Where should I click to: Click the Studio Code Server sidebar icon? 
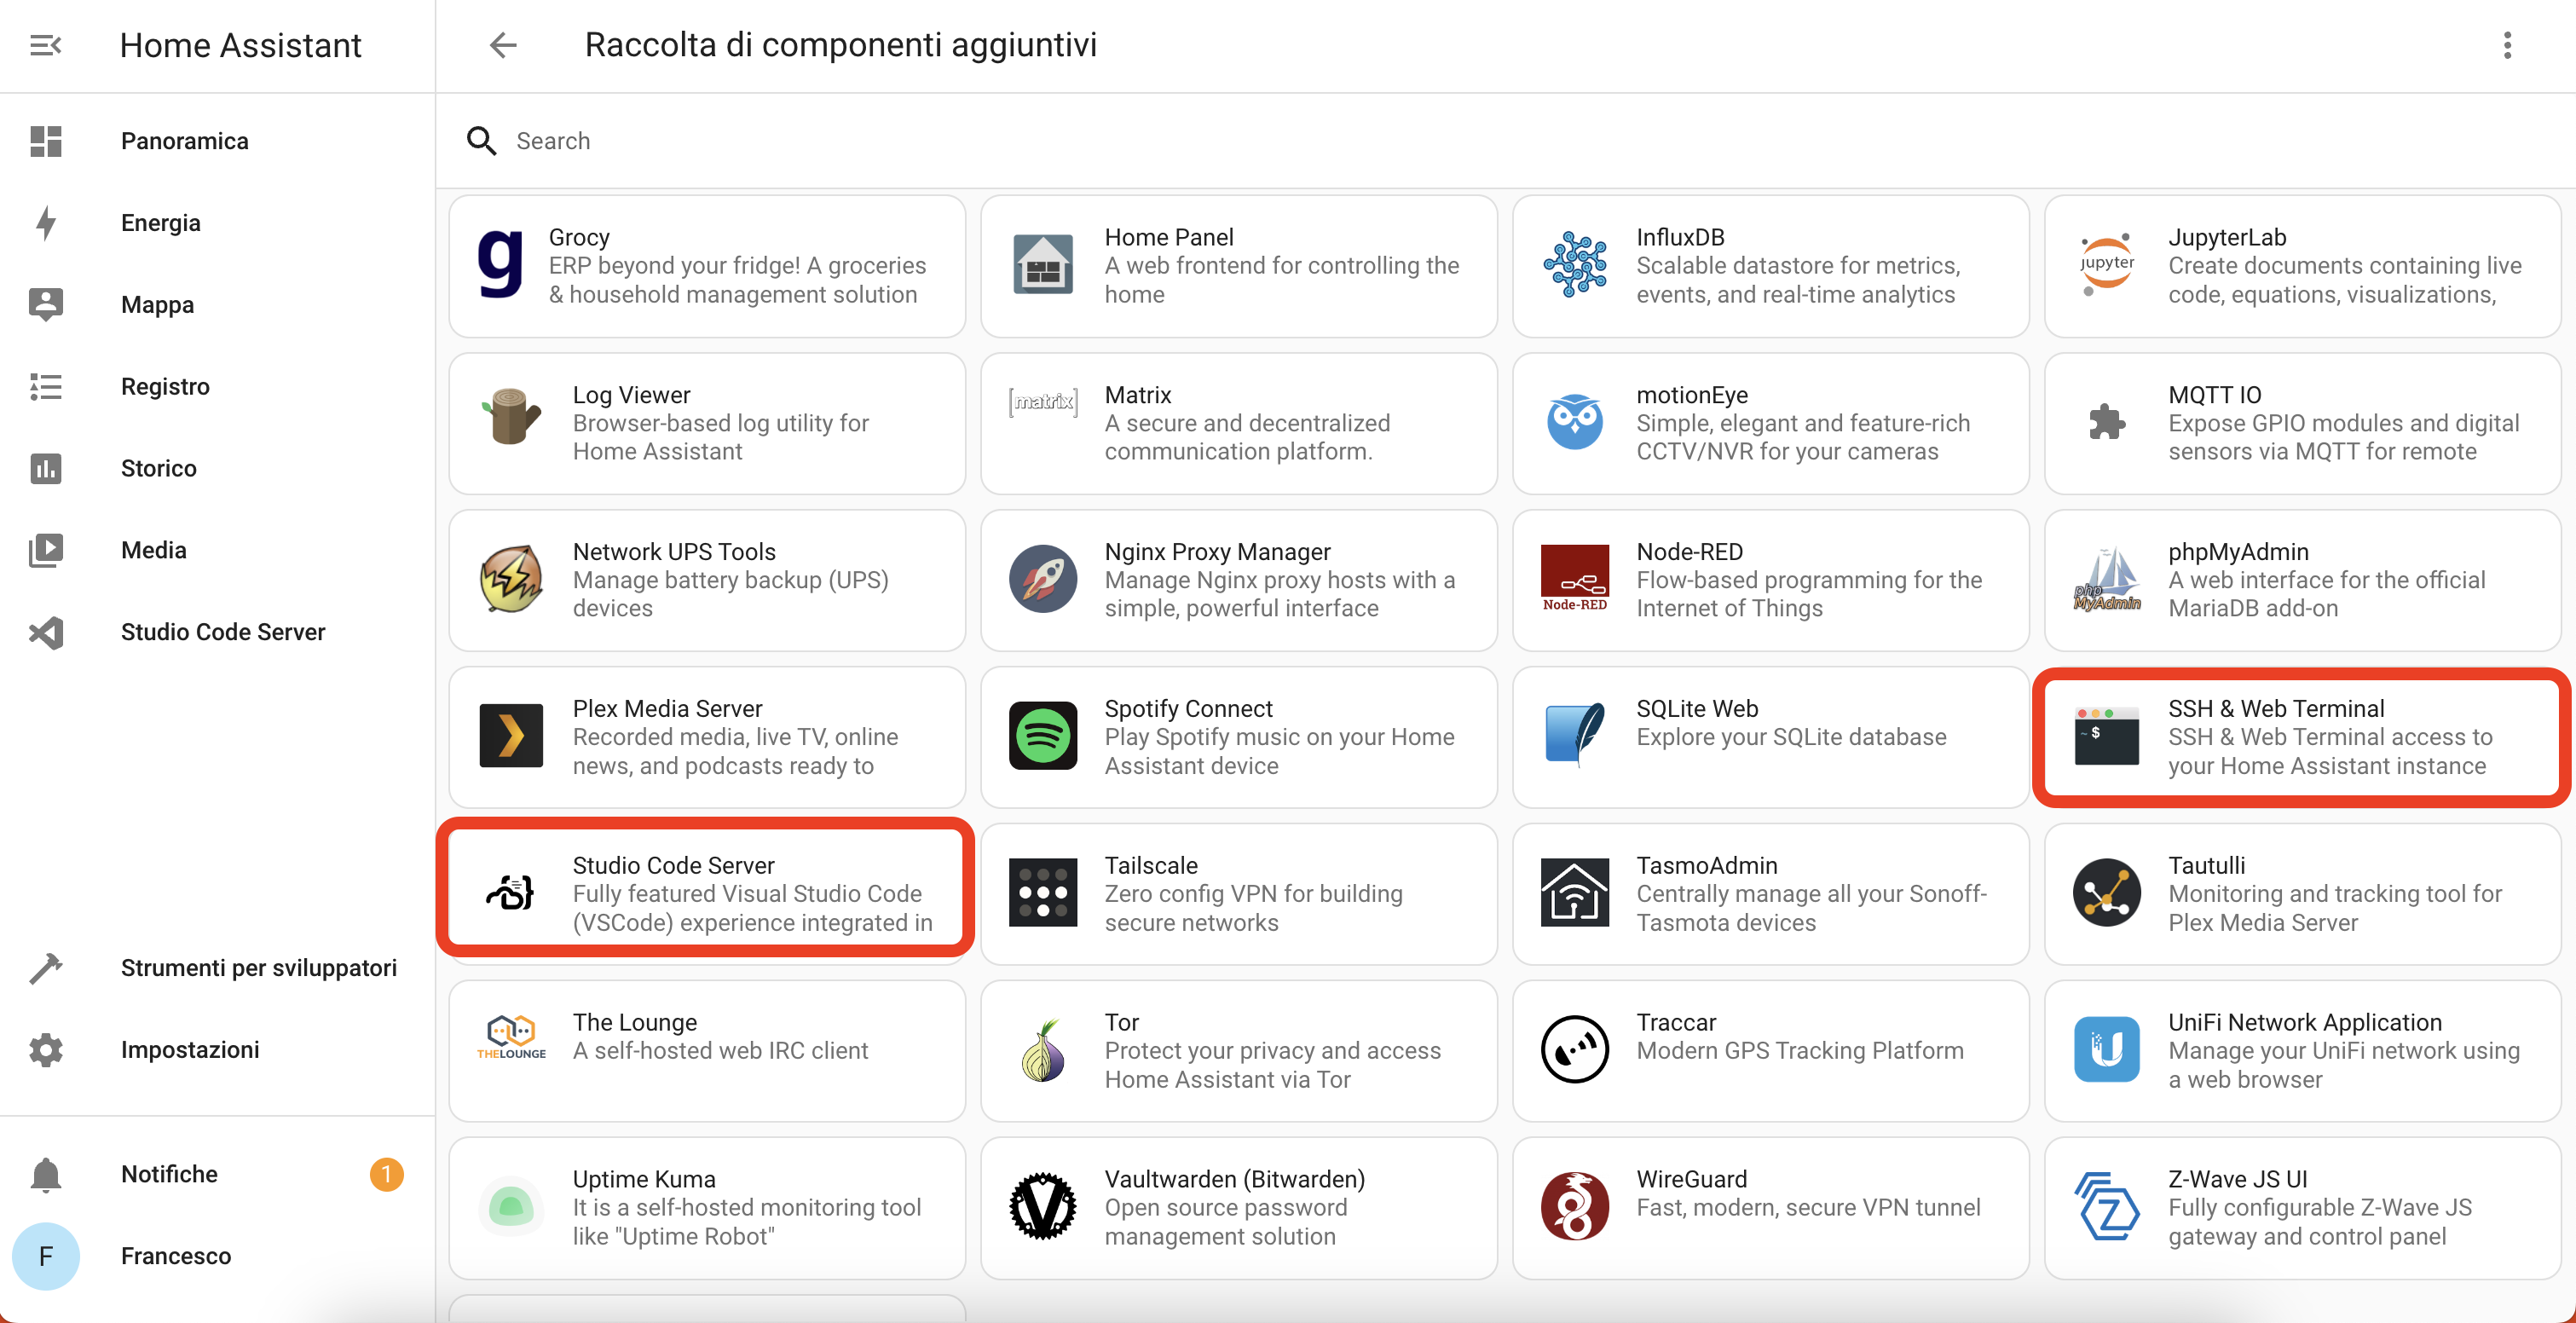coord(46,632)
